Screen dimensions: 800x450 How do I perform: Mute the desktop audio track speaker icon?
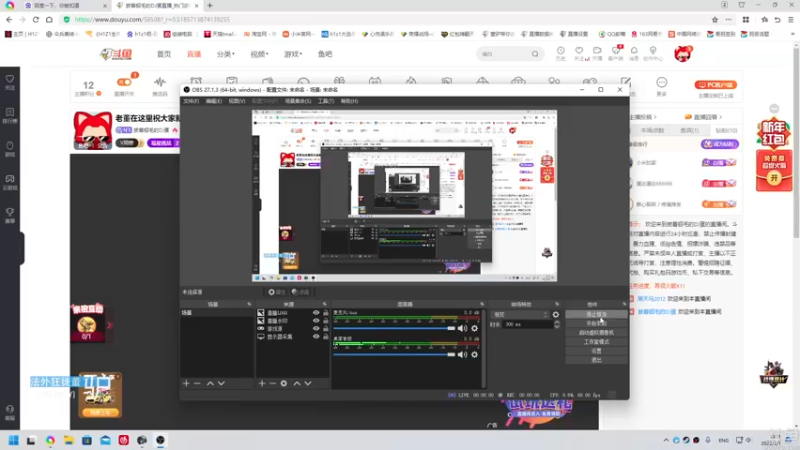tap(462, 354)
